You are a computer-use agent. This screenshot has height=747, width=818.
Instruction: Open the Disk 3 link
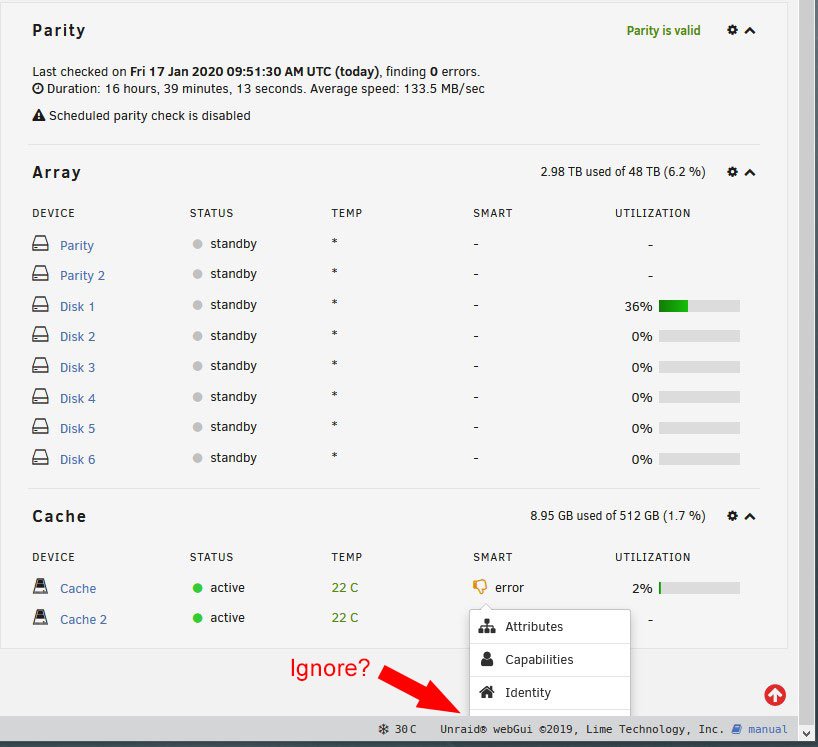click(78, 367)
